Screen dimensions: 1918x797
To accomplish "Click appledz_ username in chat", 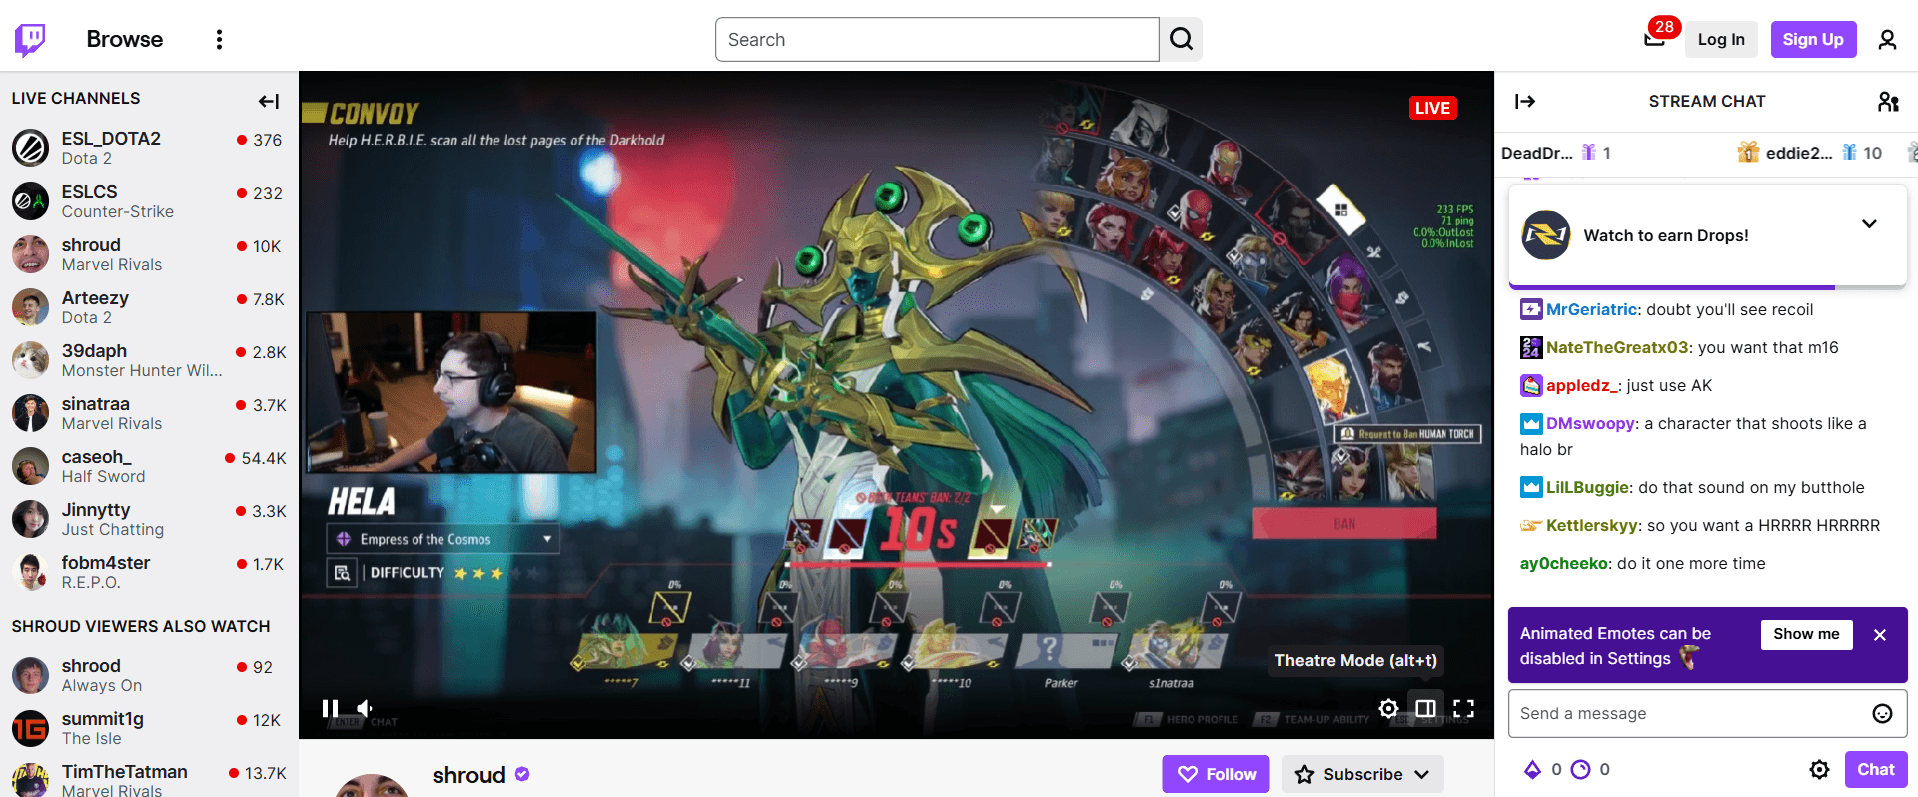I will [1580, 385].
